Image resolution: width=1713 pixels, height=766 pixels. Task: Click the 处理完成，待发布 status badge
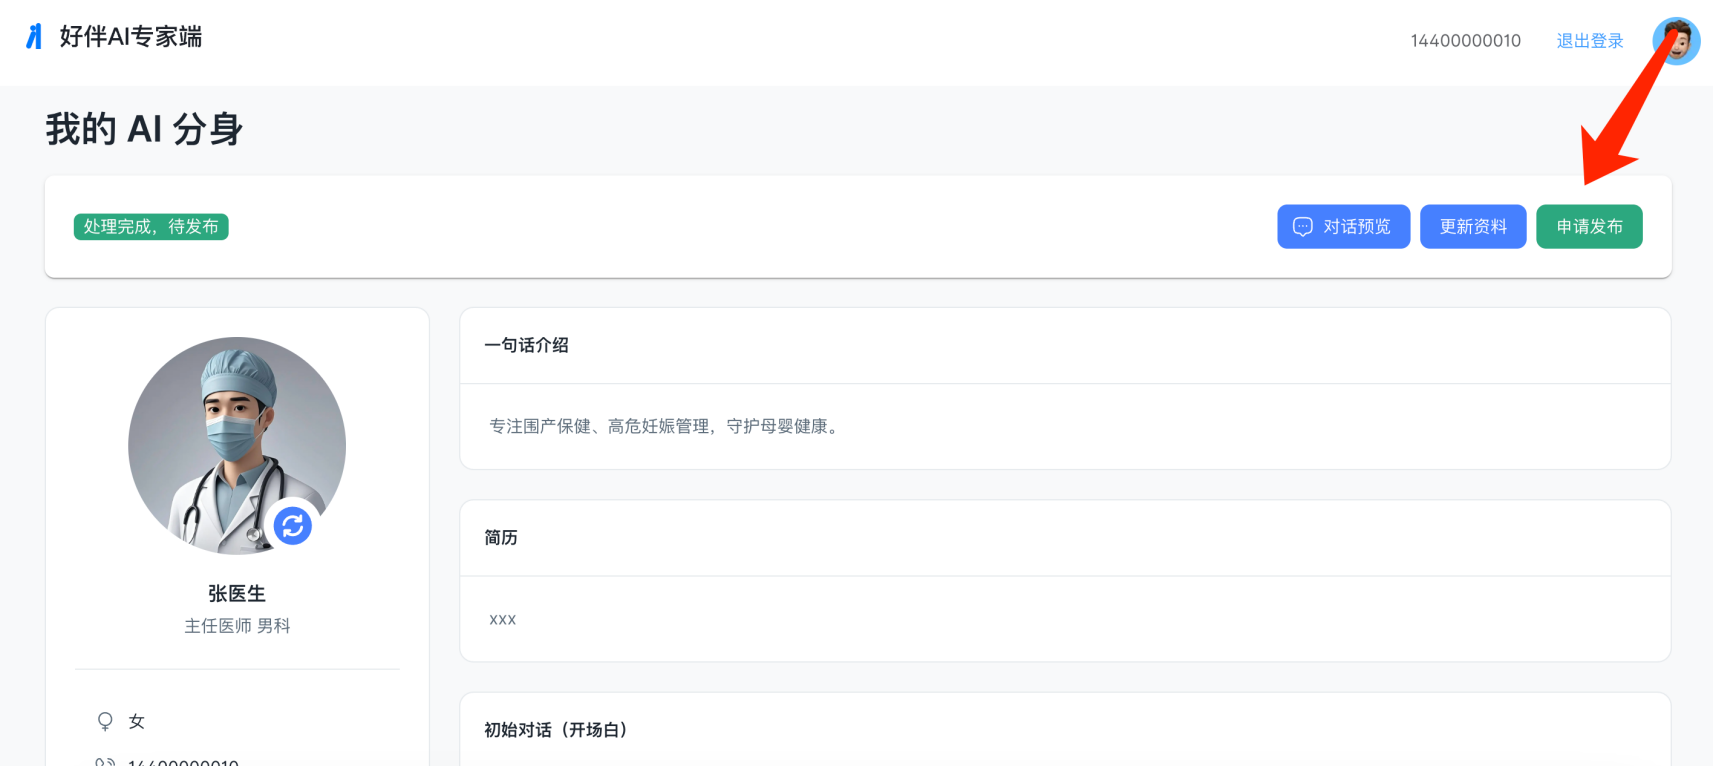pyautogui.click(x=151, y=227)
